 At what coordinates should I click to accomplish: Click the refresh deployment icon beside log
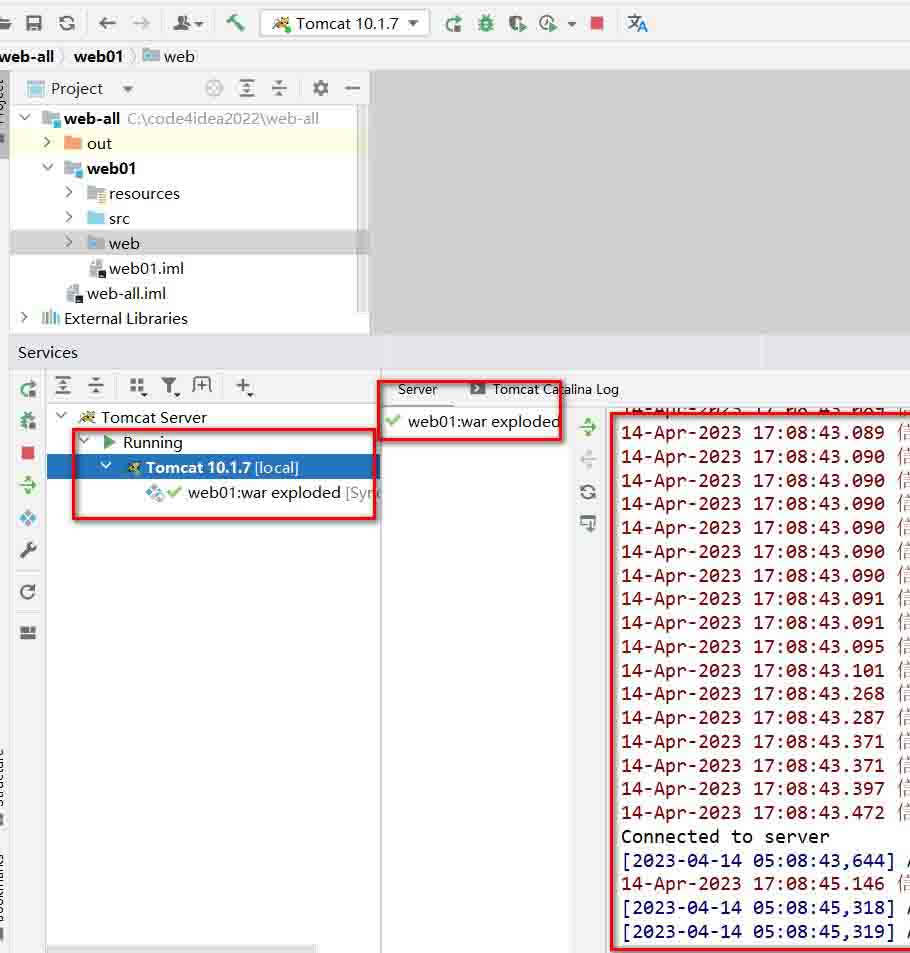(588, 492)
